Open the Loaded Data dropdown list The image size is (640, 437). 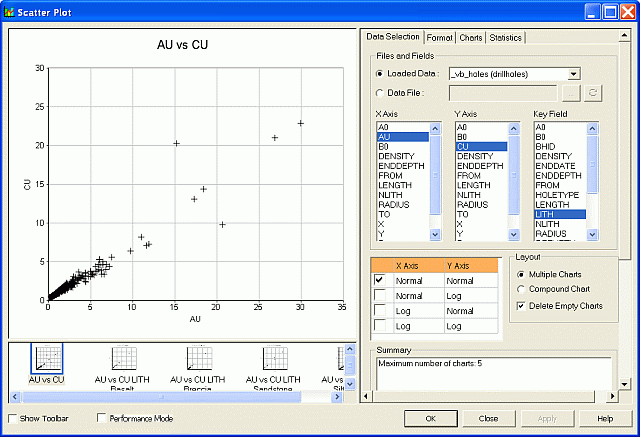point(574,74)
